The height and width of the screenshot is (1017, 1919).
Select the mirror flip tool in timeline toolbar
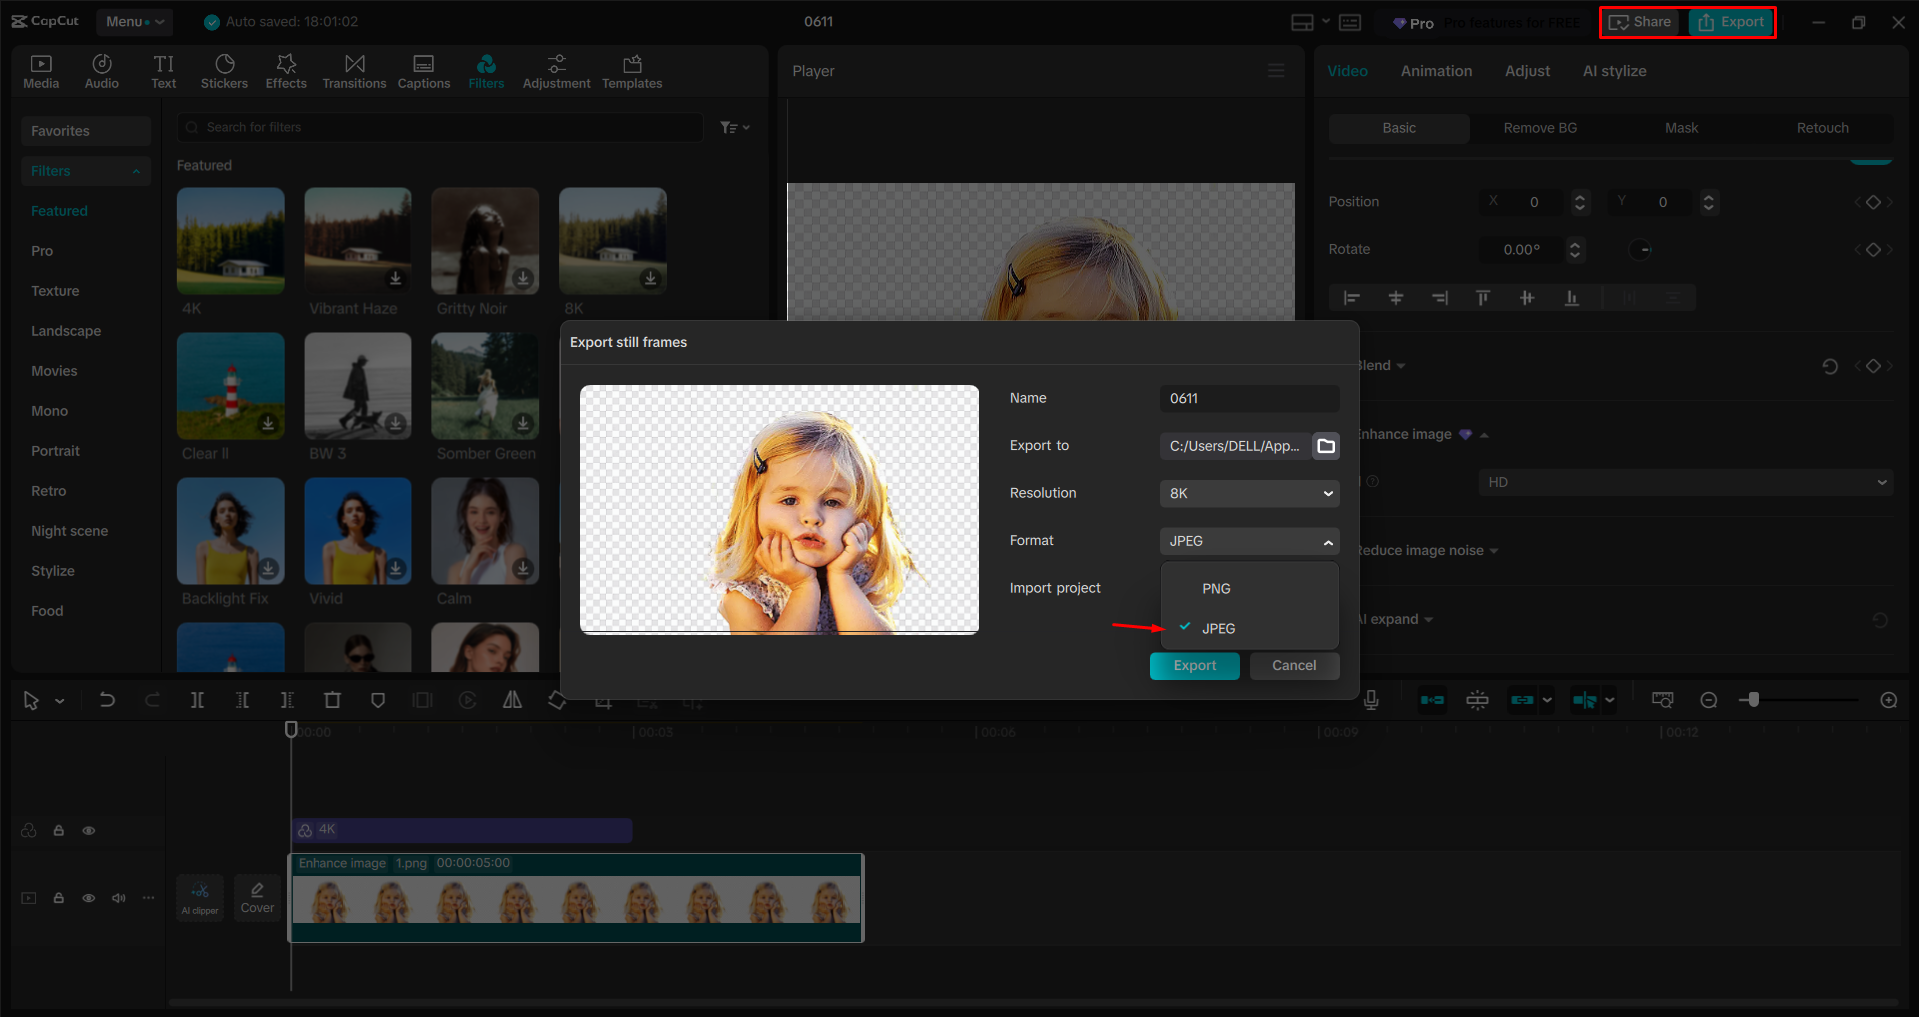[512, 700]
